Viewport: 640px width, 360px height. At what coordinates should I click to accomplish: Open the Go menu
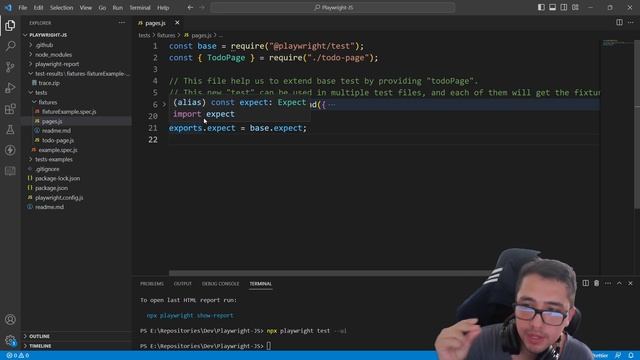[x=102, y=7]
